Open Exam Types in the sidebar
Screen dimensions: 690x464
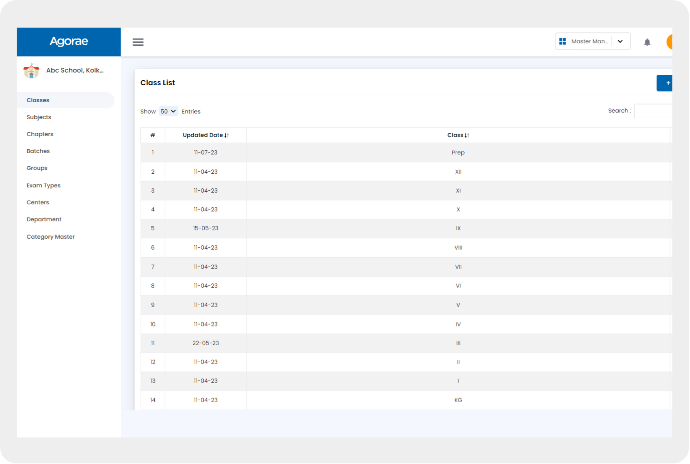pyautogui.click(x=43, y=185)
